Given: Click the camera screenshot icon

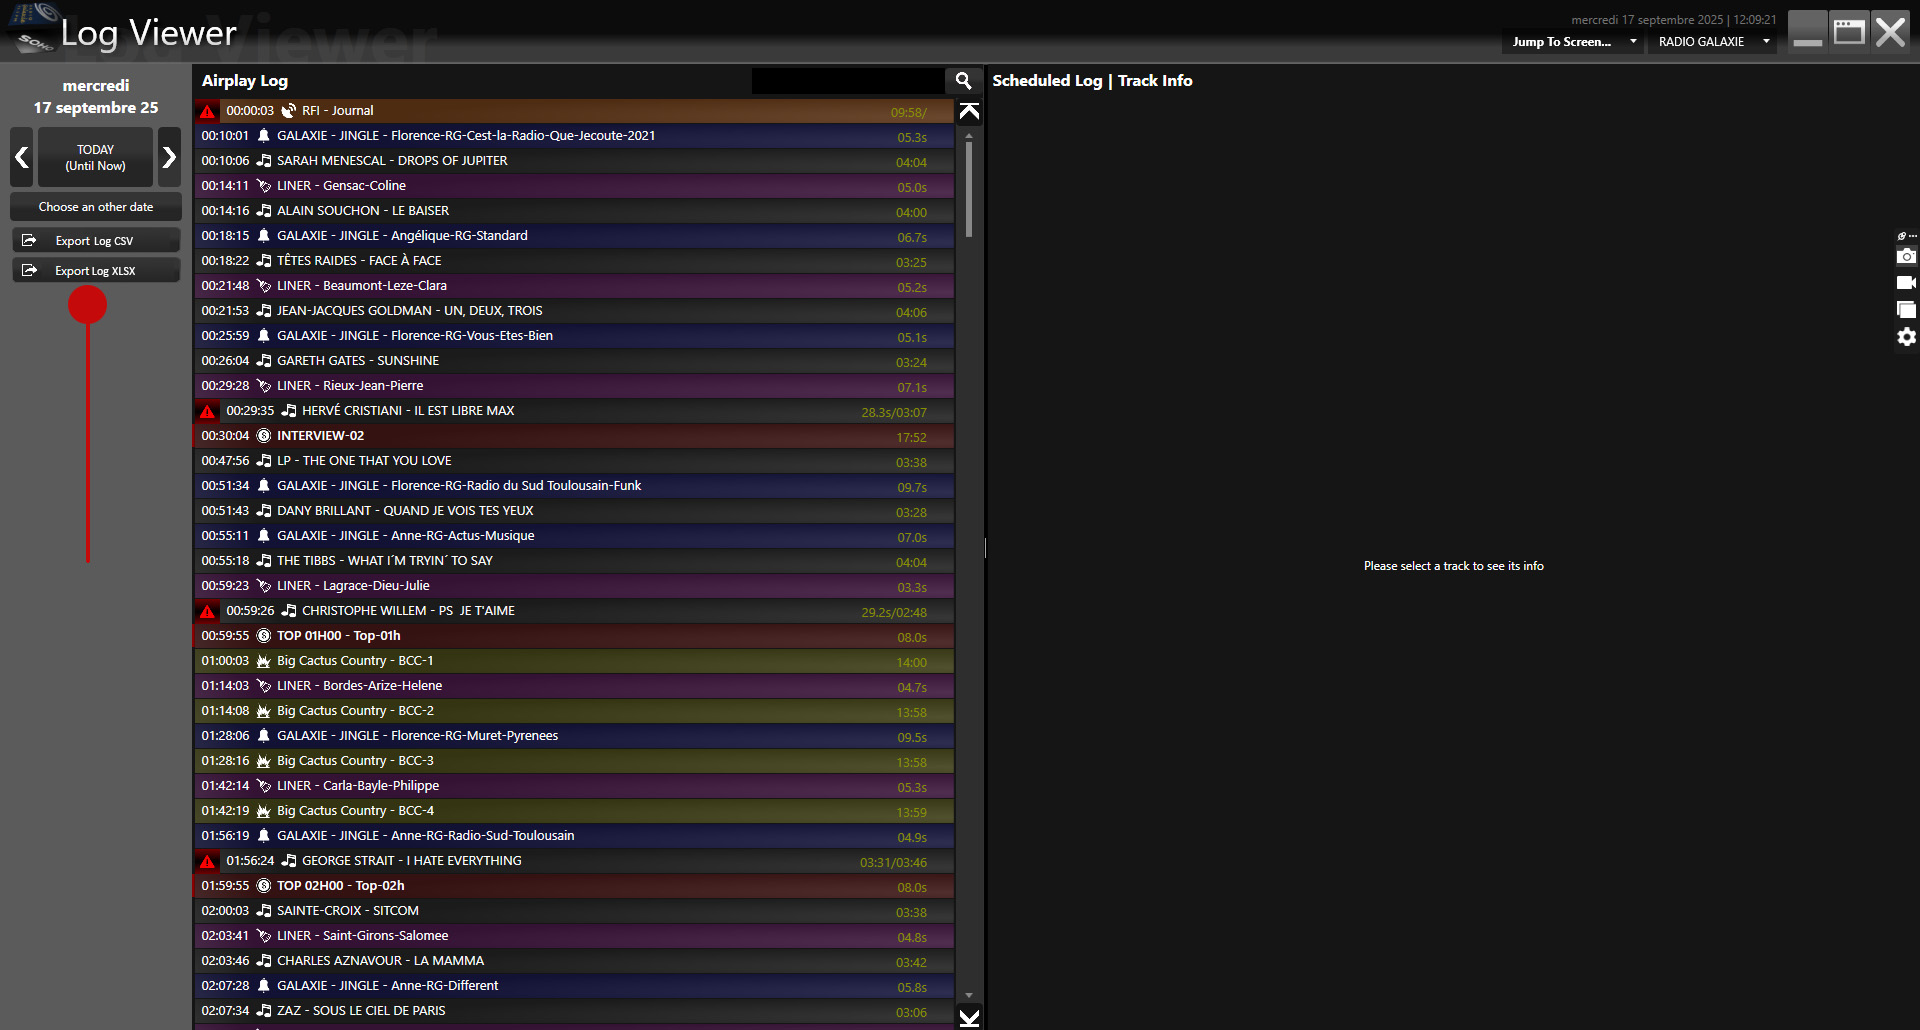Looking at the screenshot, I should (1906, 257).
